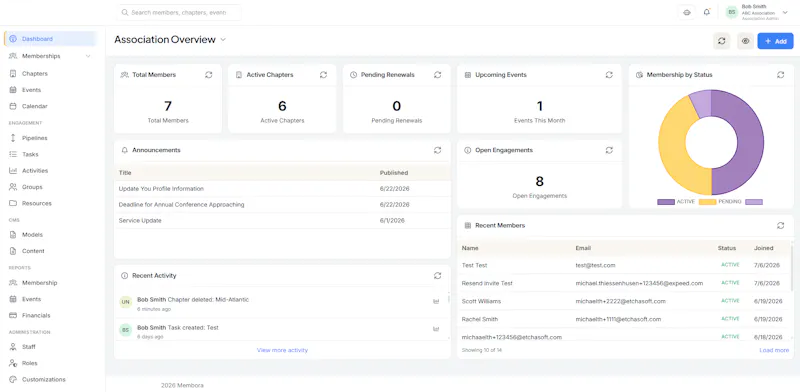The height and width of the screenshot is (392, 800).
Task: Click the BS user avatar in header
Action: (732, 12)
